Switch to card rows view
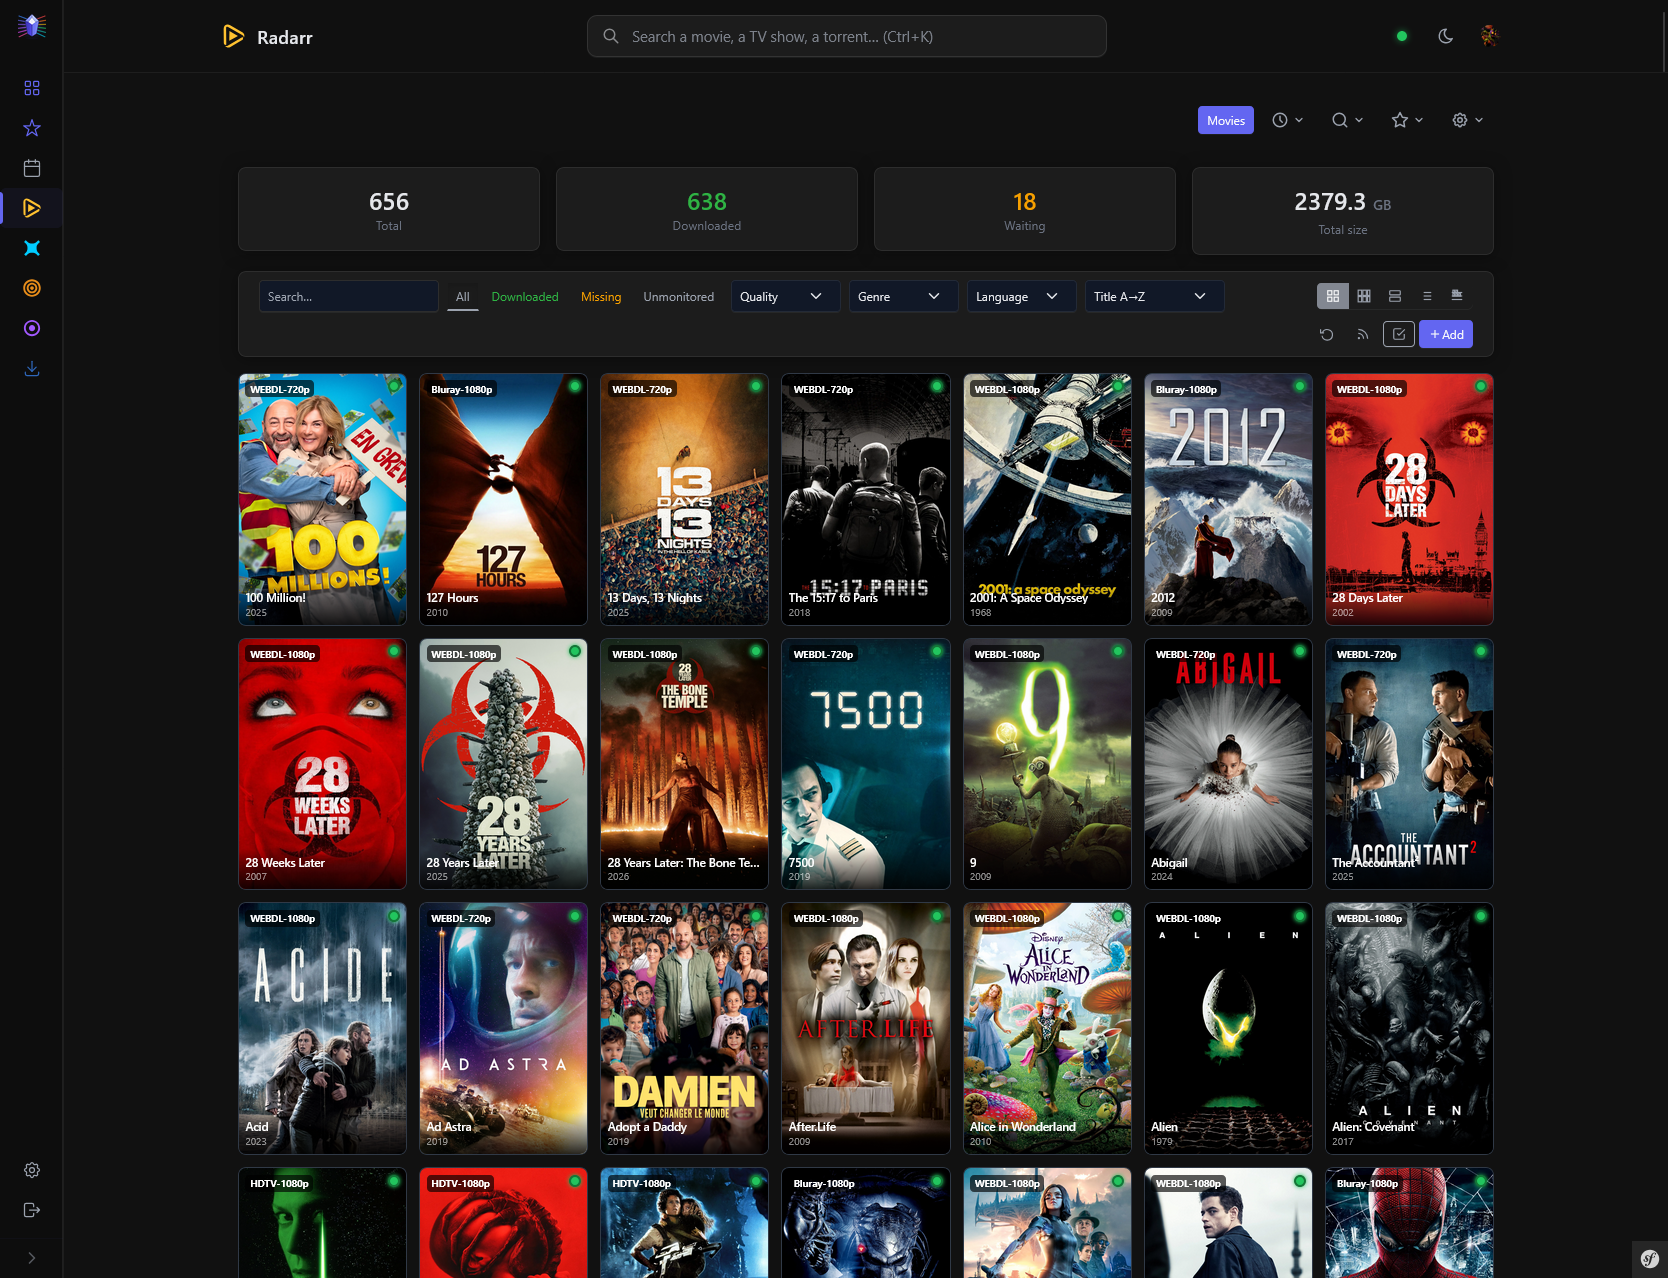Screen dimensions: 1668x1278 (1395, 296)
